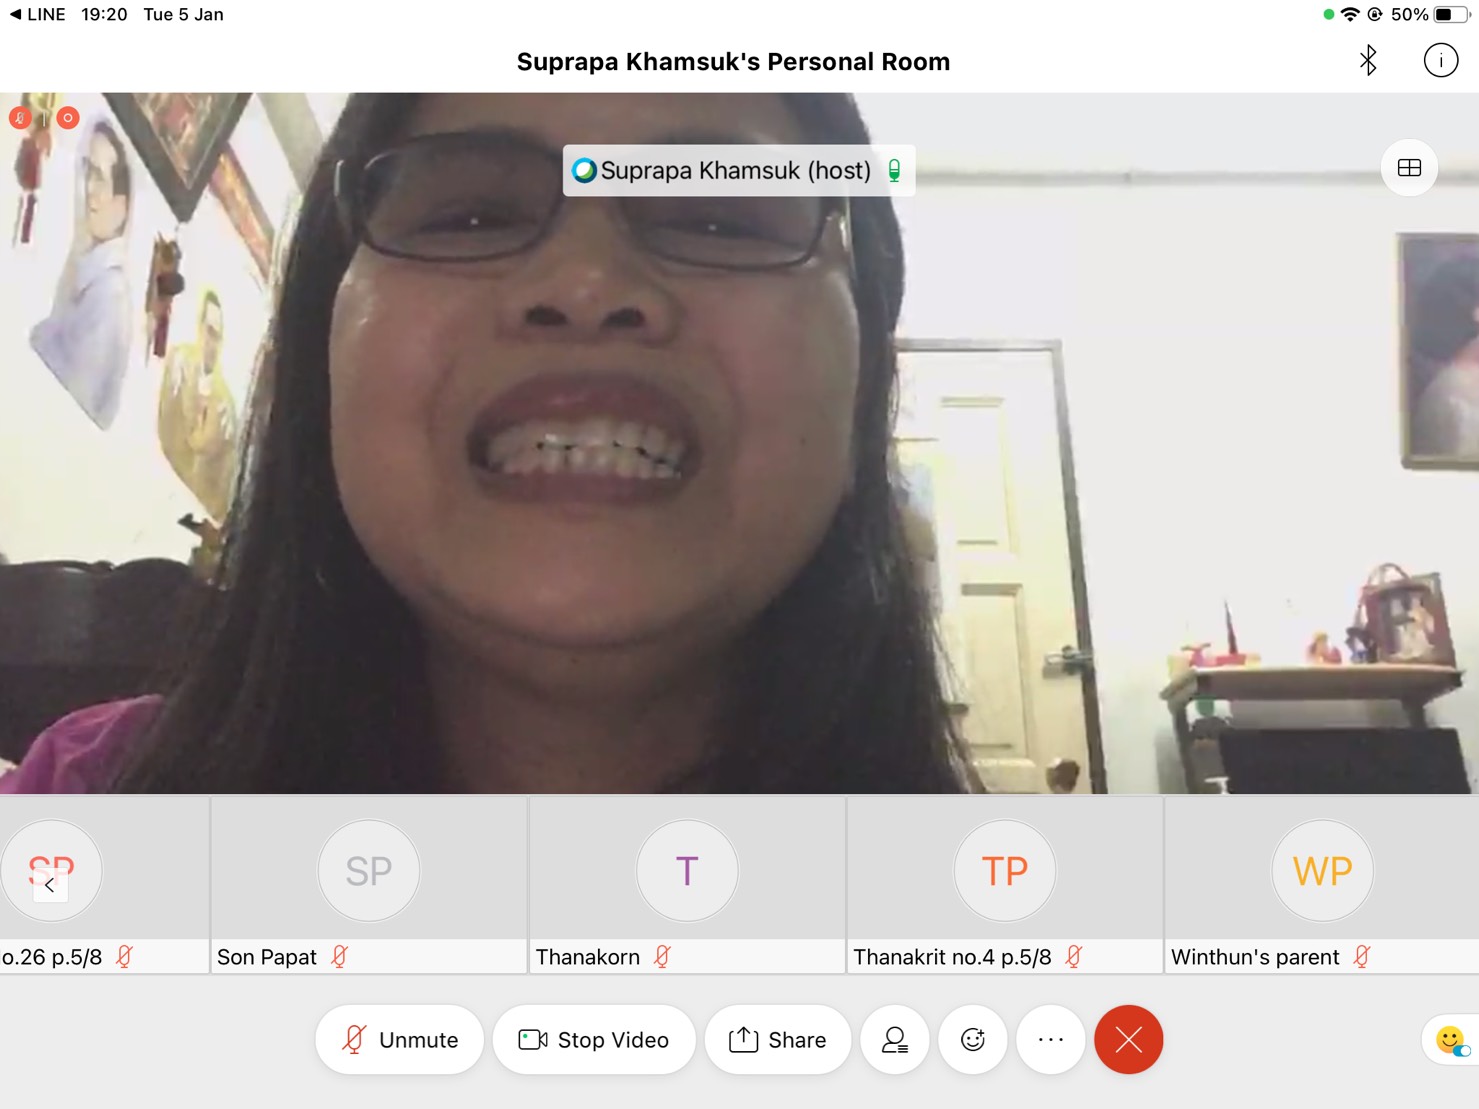Switch to grid layout view
The image size is (1479, 1109).
click(1409, 168)
